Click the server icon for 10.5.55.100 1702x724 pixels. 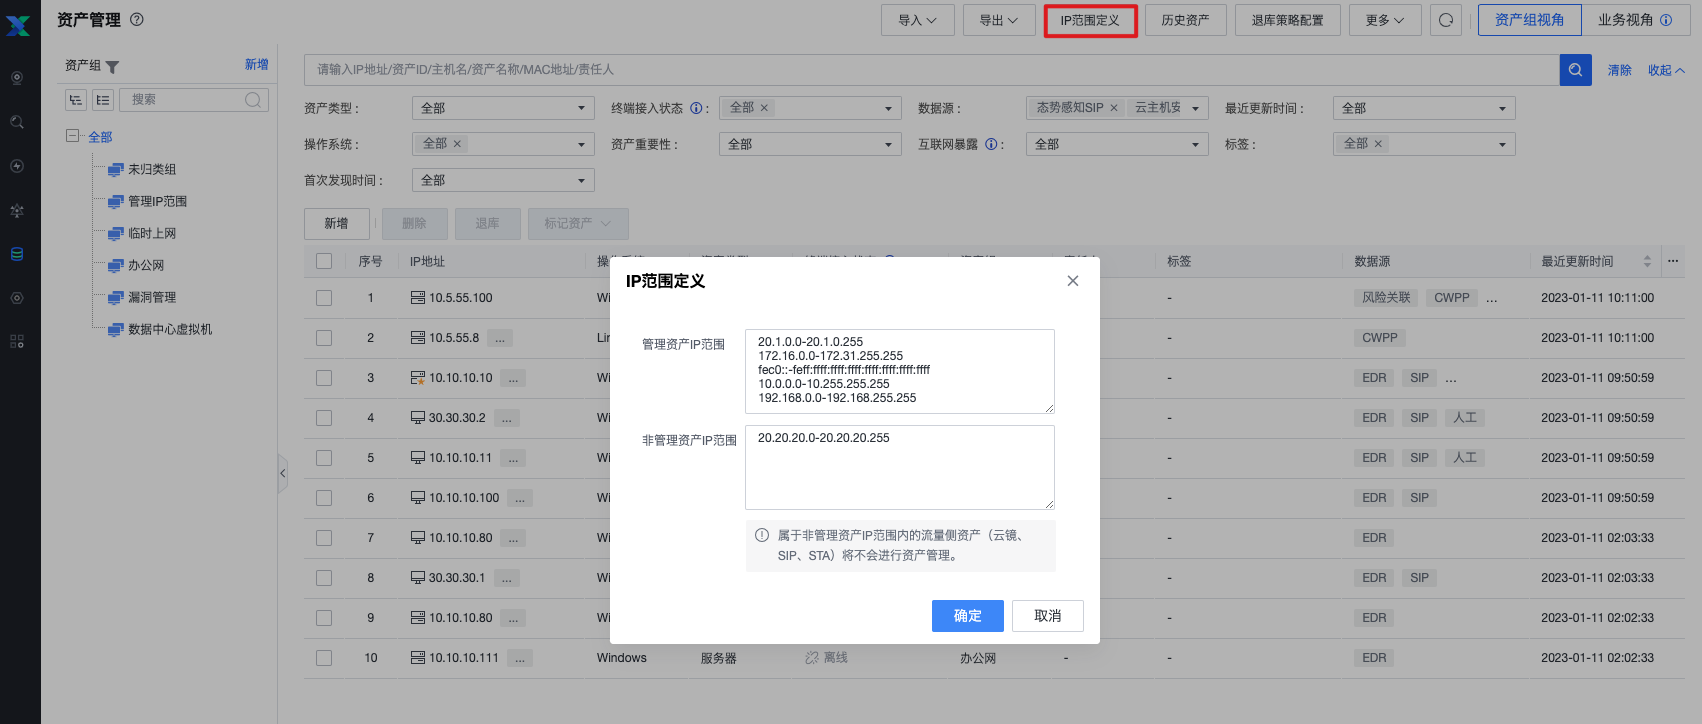click(418, 298)
